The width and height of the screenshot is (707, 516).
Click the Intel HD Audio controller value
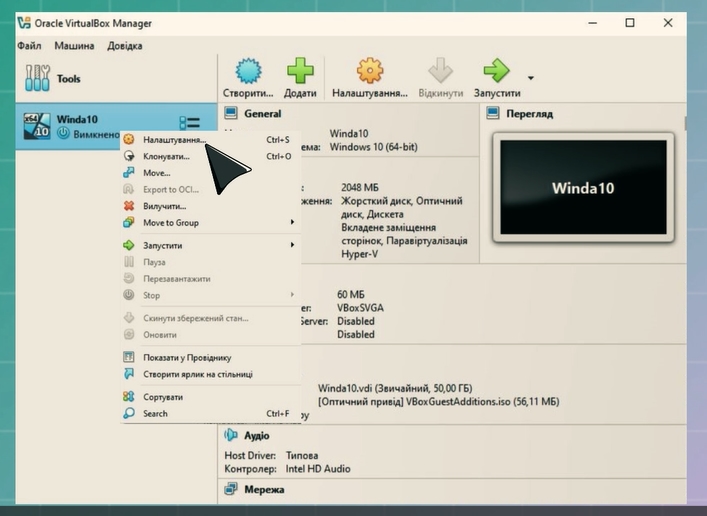[318, 469]
